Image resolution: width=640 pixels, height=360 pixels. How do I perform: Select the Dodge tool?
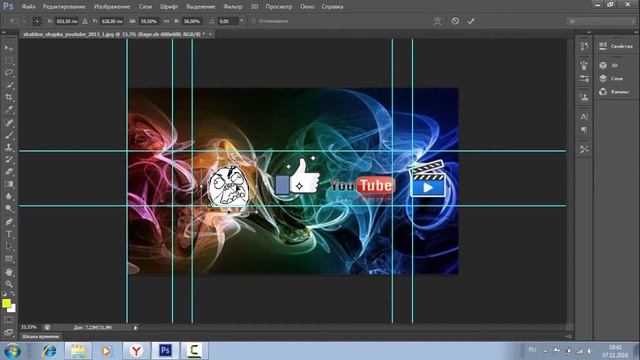[9, 209]
